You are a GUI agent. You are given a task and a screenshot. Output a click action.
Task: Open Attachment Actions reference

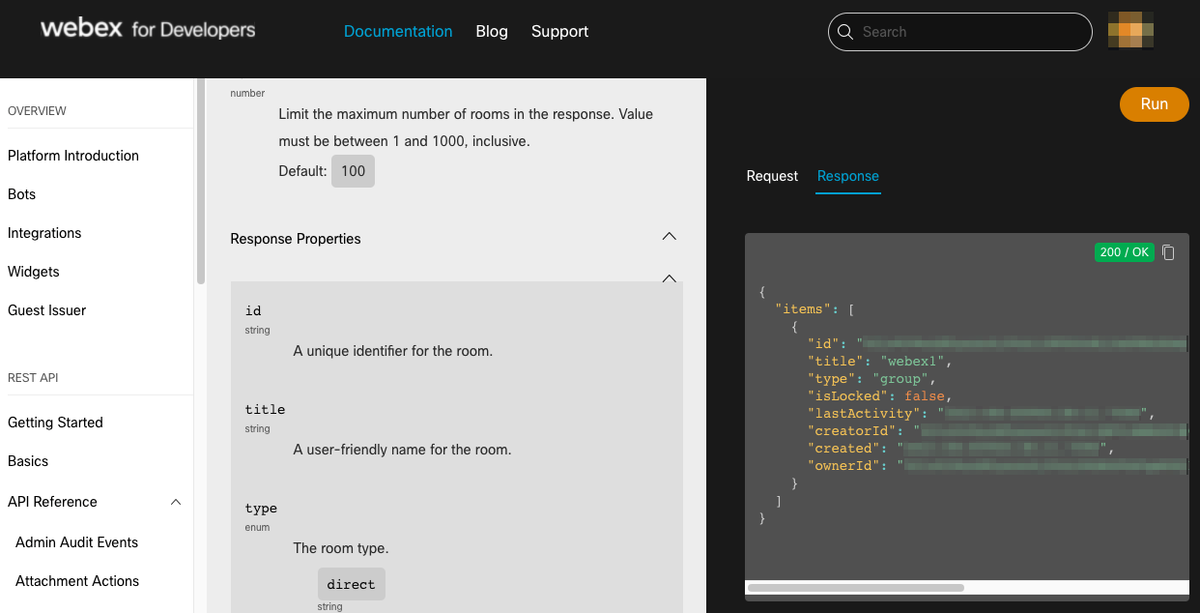pyautogui.click(x=77, y=581)
